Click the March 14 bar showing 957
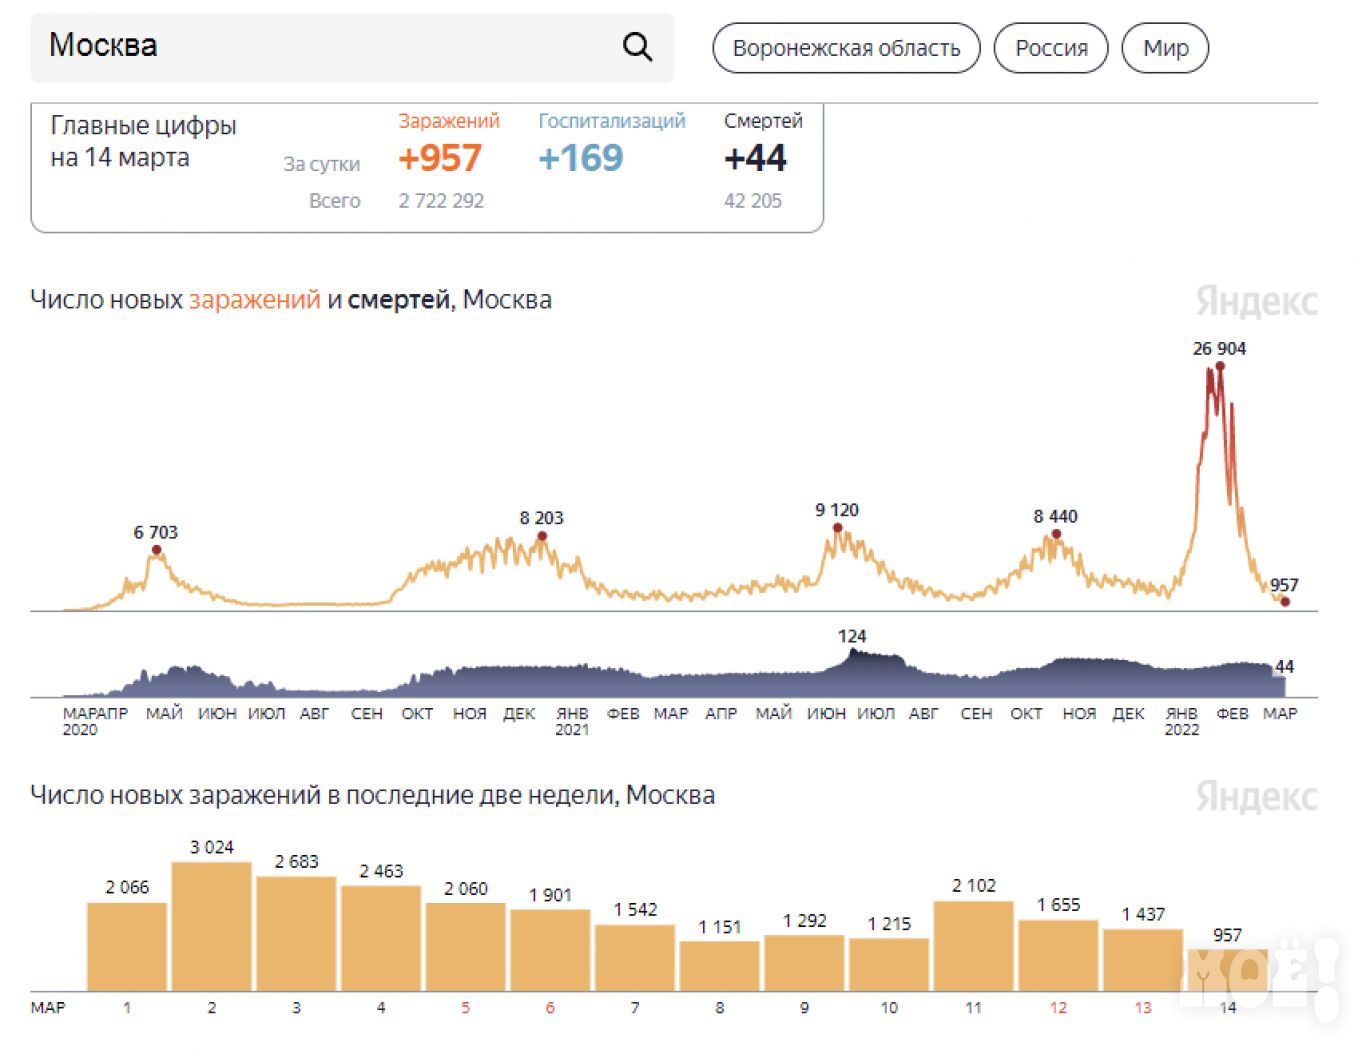The image size is (1358, 1050). pyautogui.click(x=1227, y=970)
